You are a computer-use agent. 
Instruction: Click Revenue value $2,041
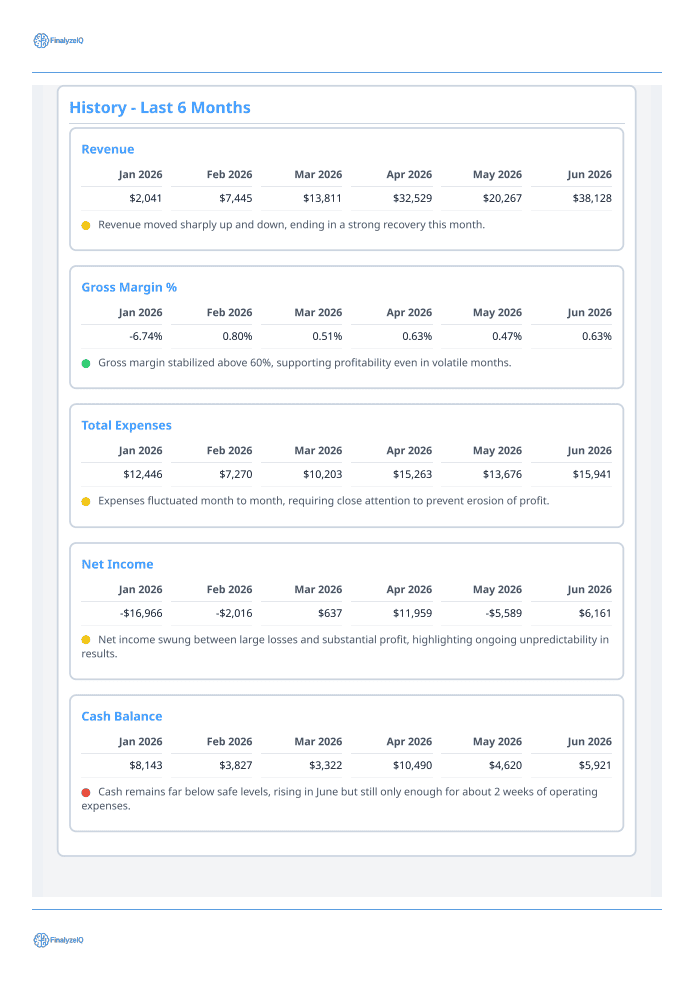coord(145,198)
